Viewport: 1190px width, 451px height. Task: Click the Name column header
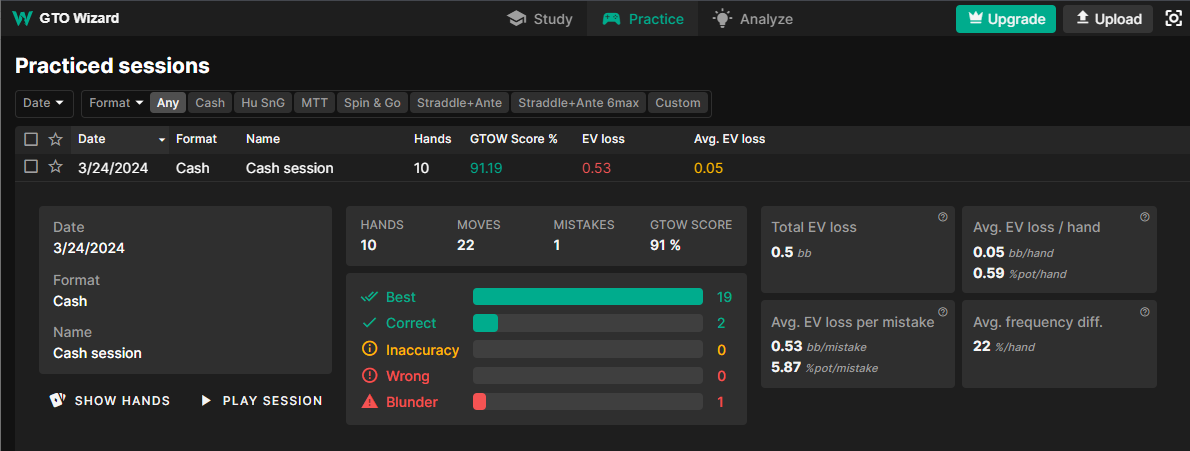[263, 139]
